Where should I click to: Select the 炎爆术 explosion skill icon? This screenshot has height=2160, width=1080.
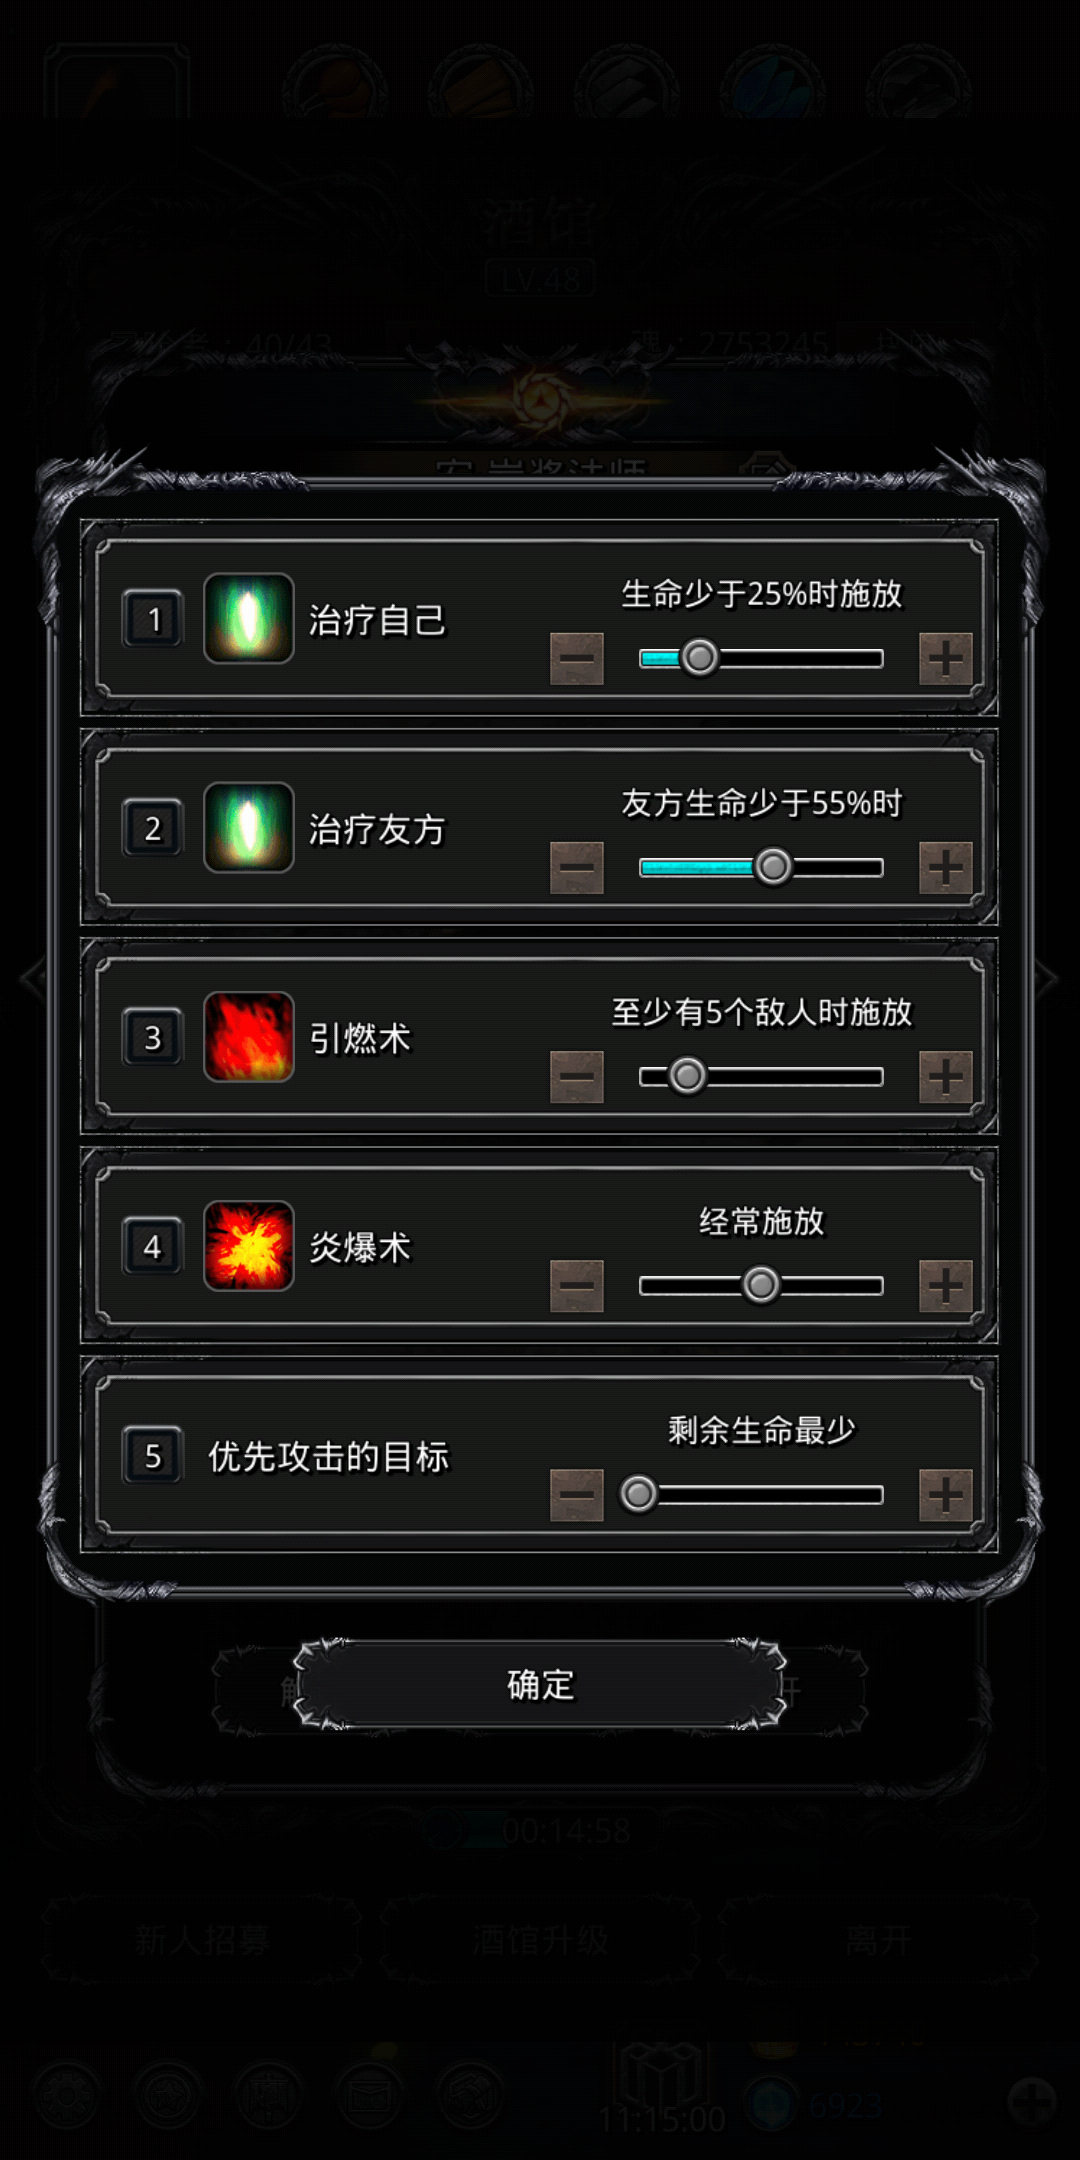click(249, 1246)
